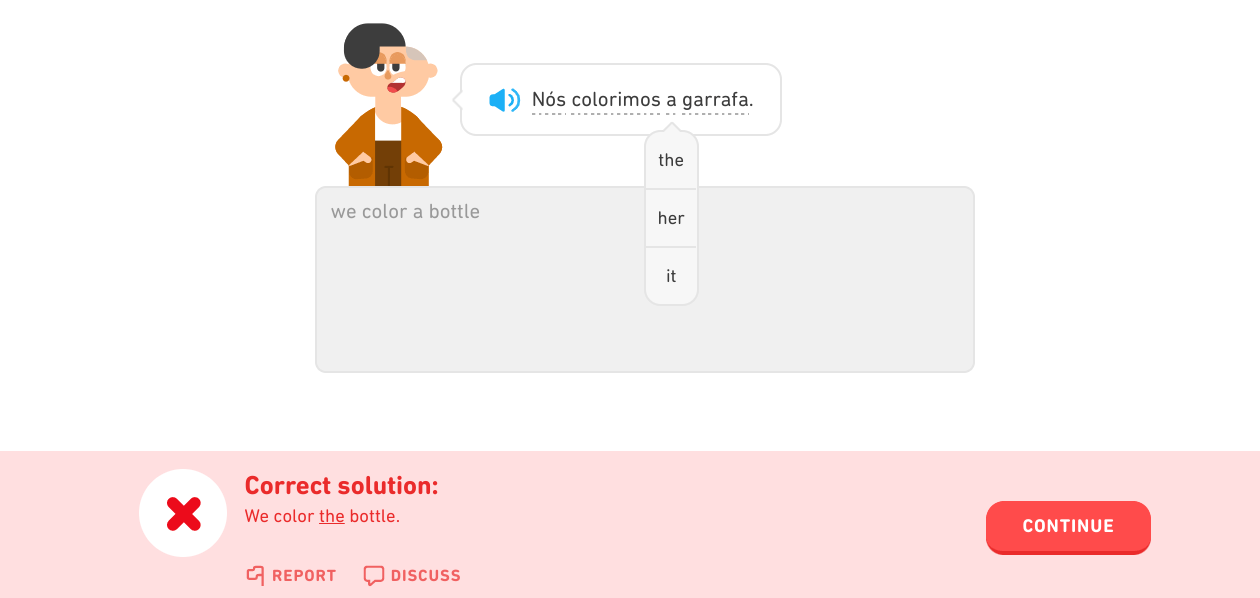Click the greyed answer text 'we color a bottle'
1260x598 pixels.
(x=405, y=211)
